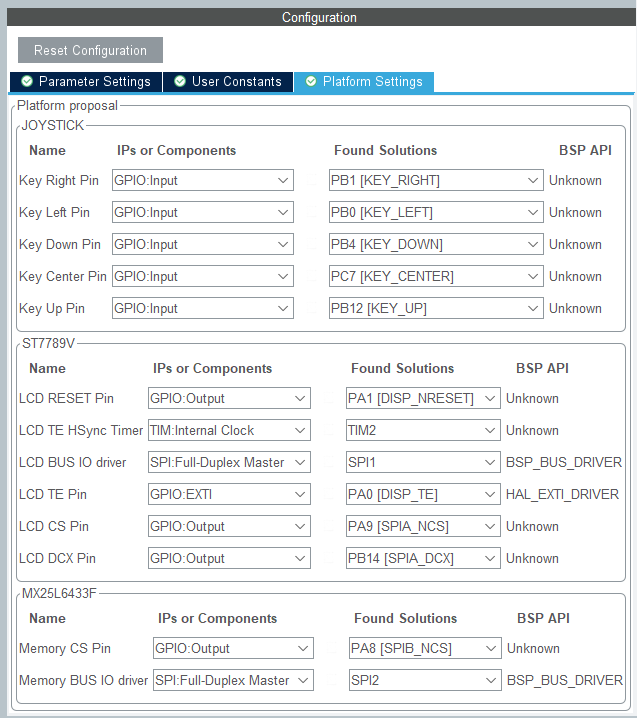Open Memory CS Pin GPIO:Output dropdown
Image resolution: width=637 pixels, height=722 pixels.
(233, 648)
